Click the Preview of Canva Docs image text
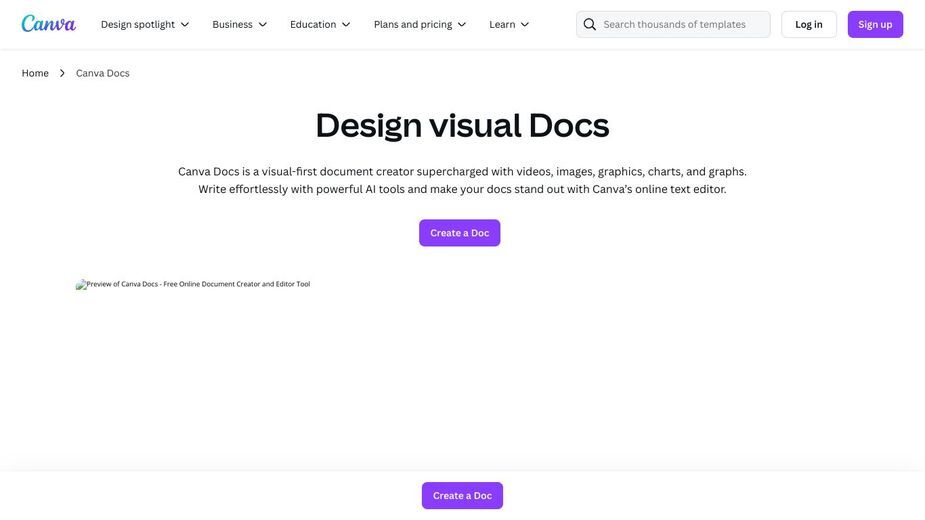This screenshot has width=925, height=520. coord(198,284)
